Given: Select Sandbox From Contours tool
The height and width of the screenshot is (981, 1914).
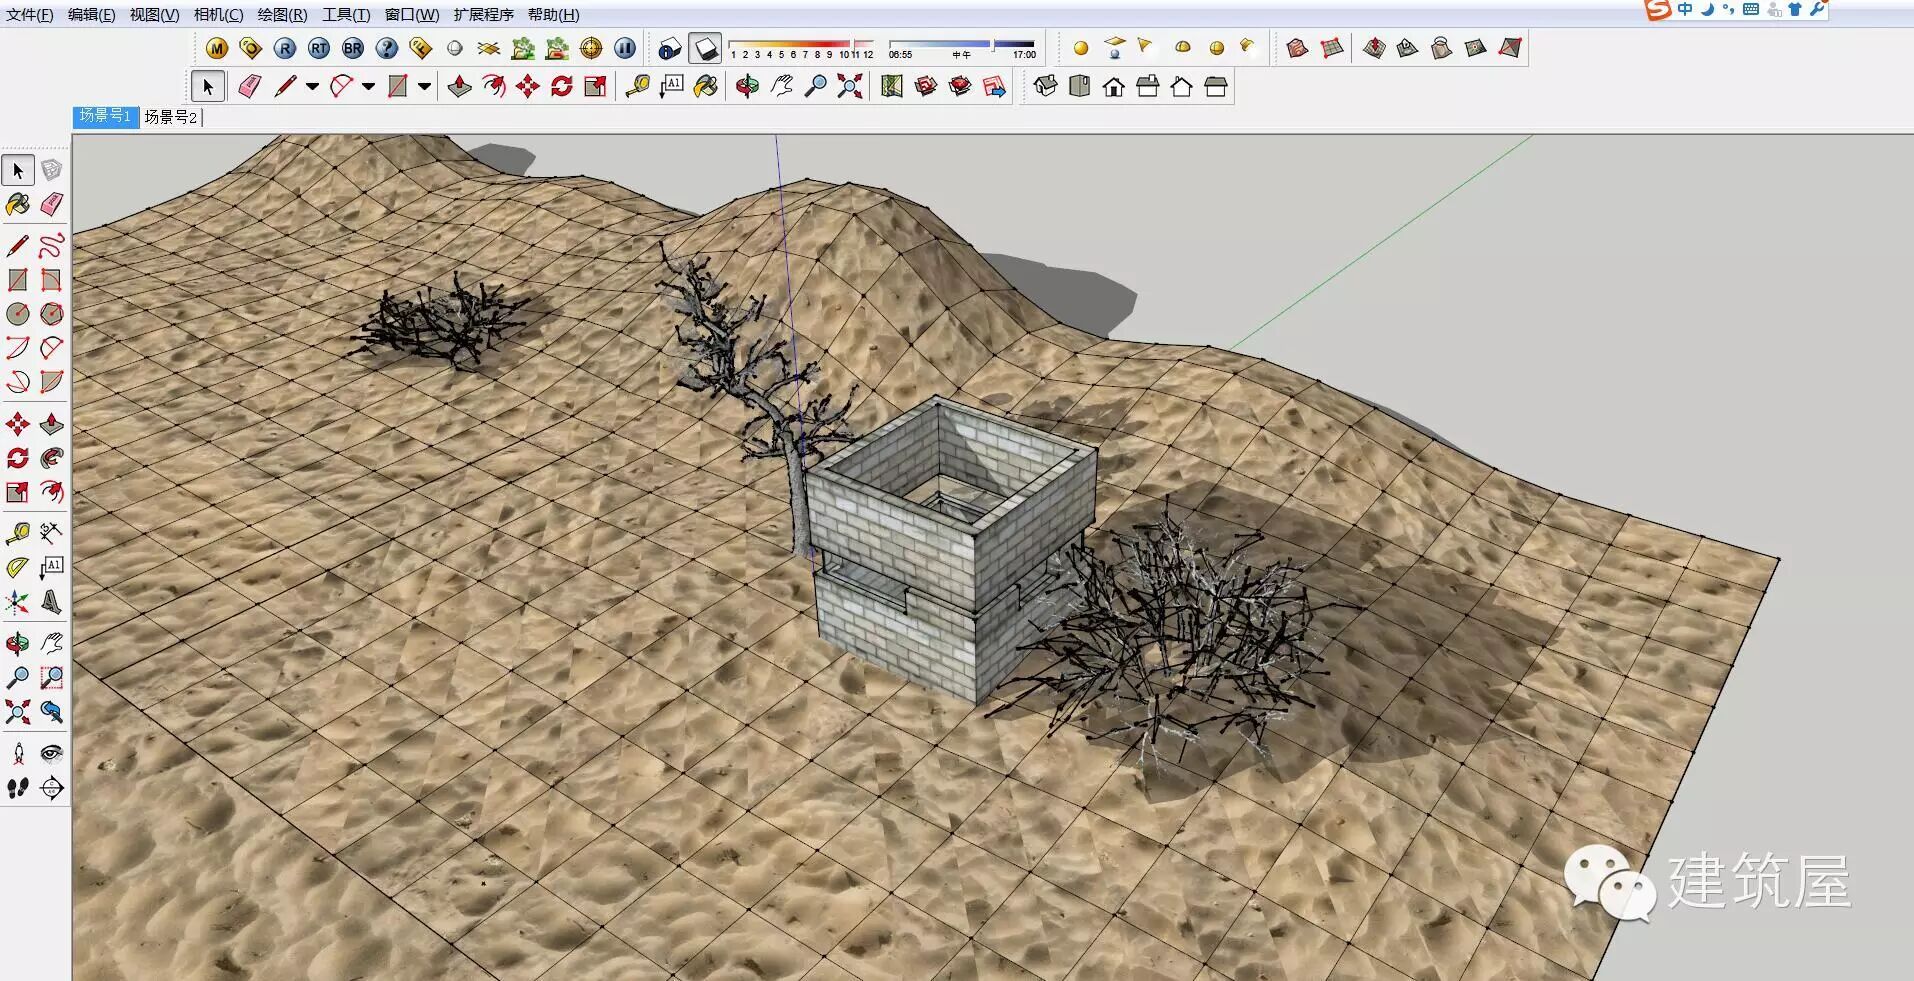Looking at the screenshot, I should pos(1298,48).
